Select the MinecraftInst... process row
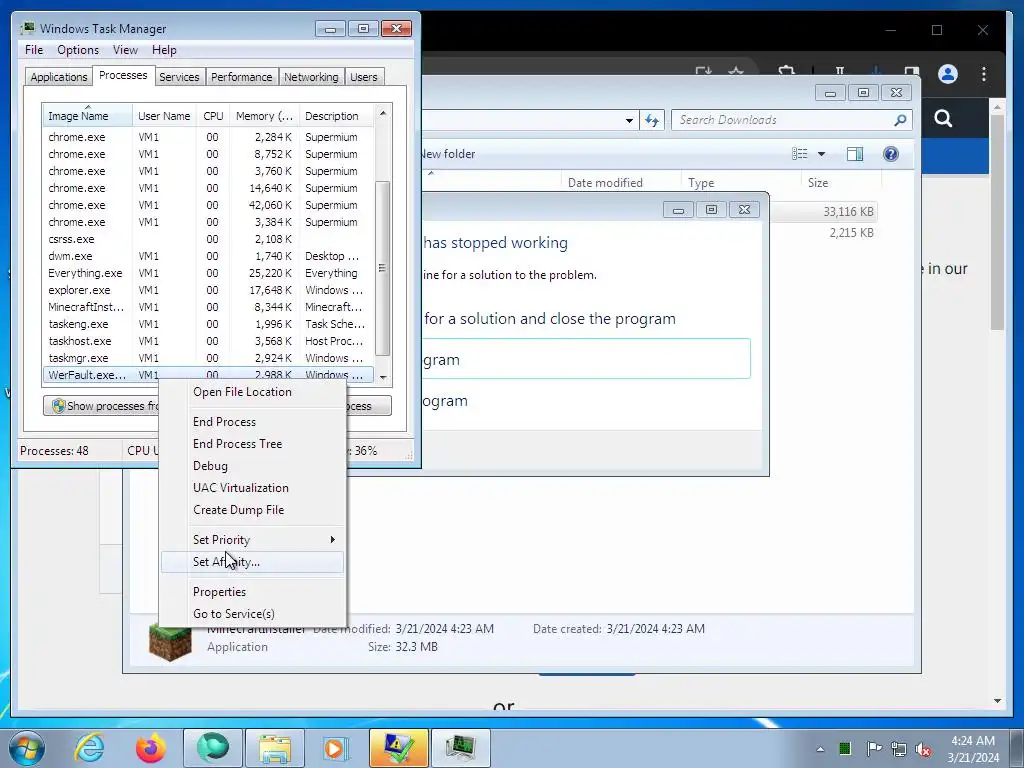Image resolution: width=1024 pixels, height=768 pixels. point(208,307)
